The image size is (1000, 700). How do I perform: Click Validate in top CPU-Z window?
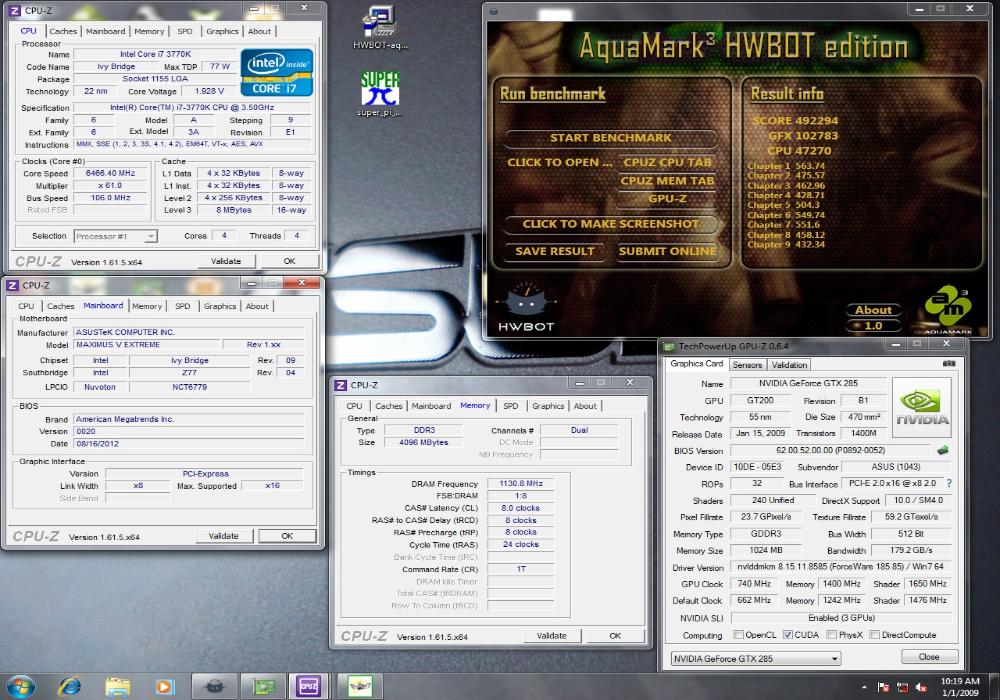[226, 261]
